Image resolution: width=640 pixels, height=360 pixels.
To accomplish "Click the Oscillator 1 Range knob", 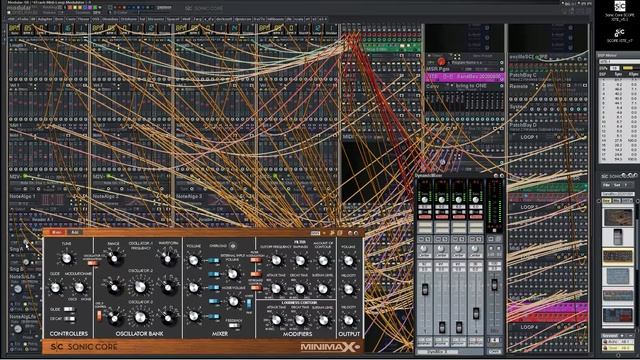I will pos(114,259).
